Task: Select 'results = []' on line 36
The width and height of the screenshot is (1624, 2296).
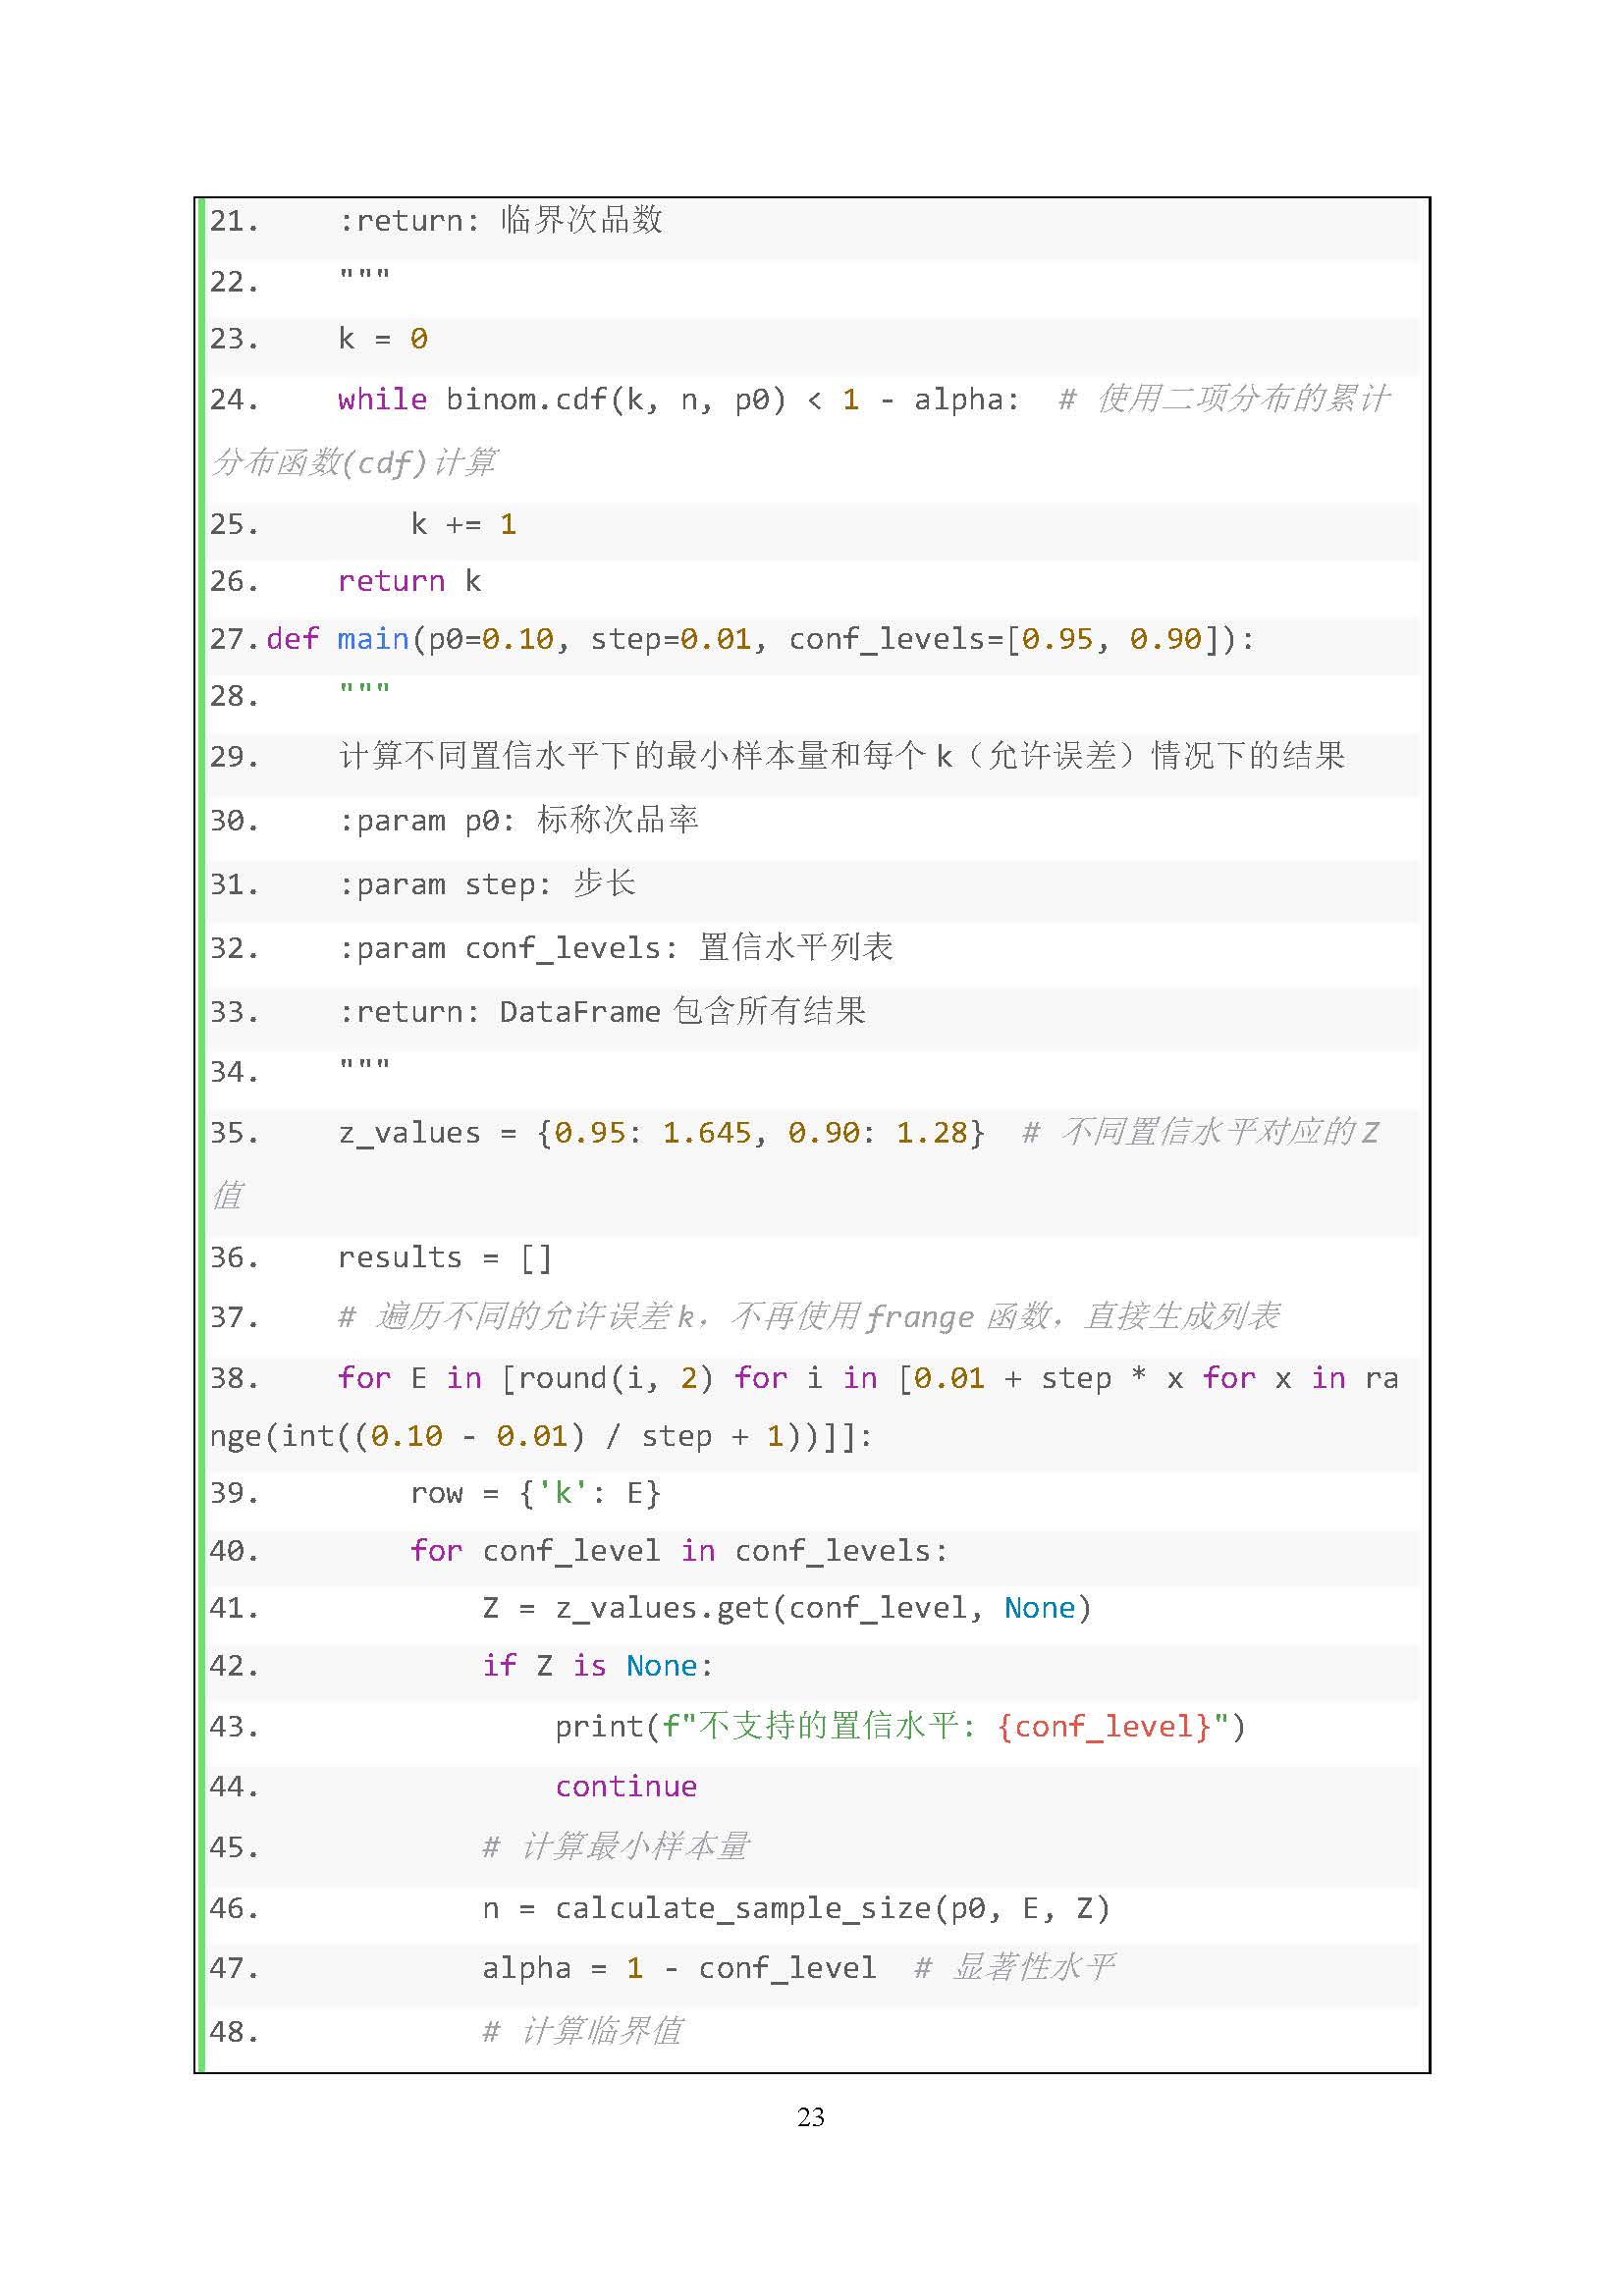Action: tap(445, 1257)
